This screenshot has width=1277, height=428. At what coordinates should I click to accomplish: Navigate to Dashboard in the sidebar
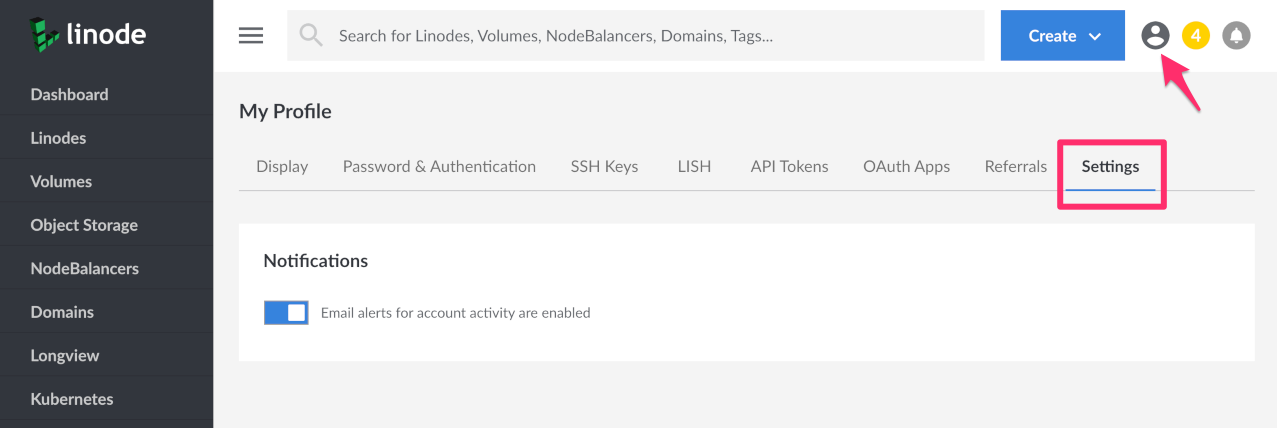click(69, 95)
